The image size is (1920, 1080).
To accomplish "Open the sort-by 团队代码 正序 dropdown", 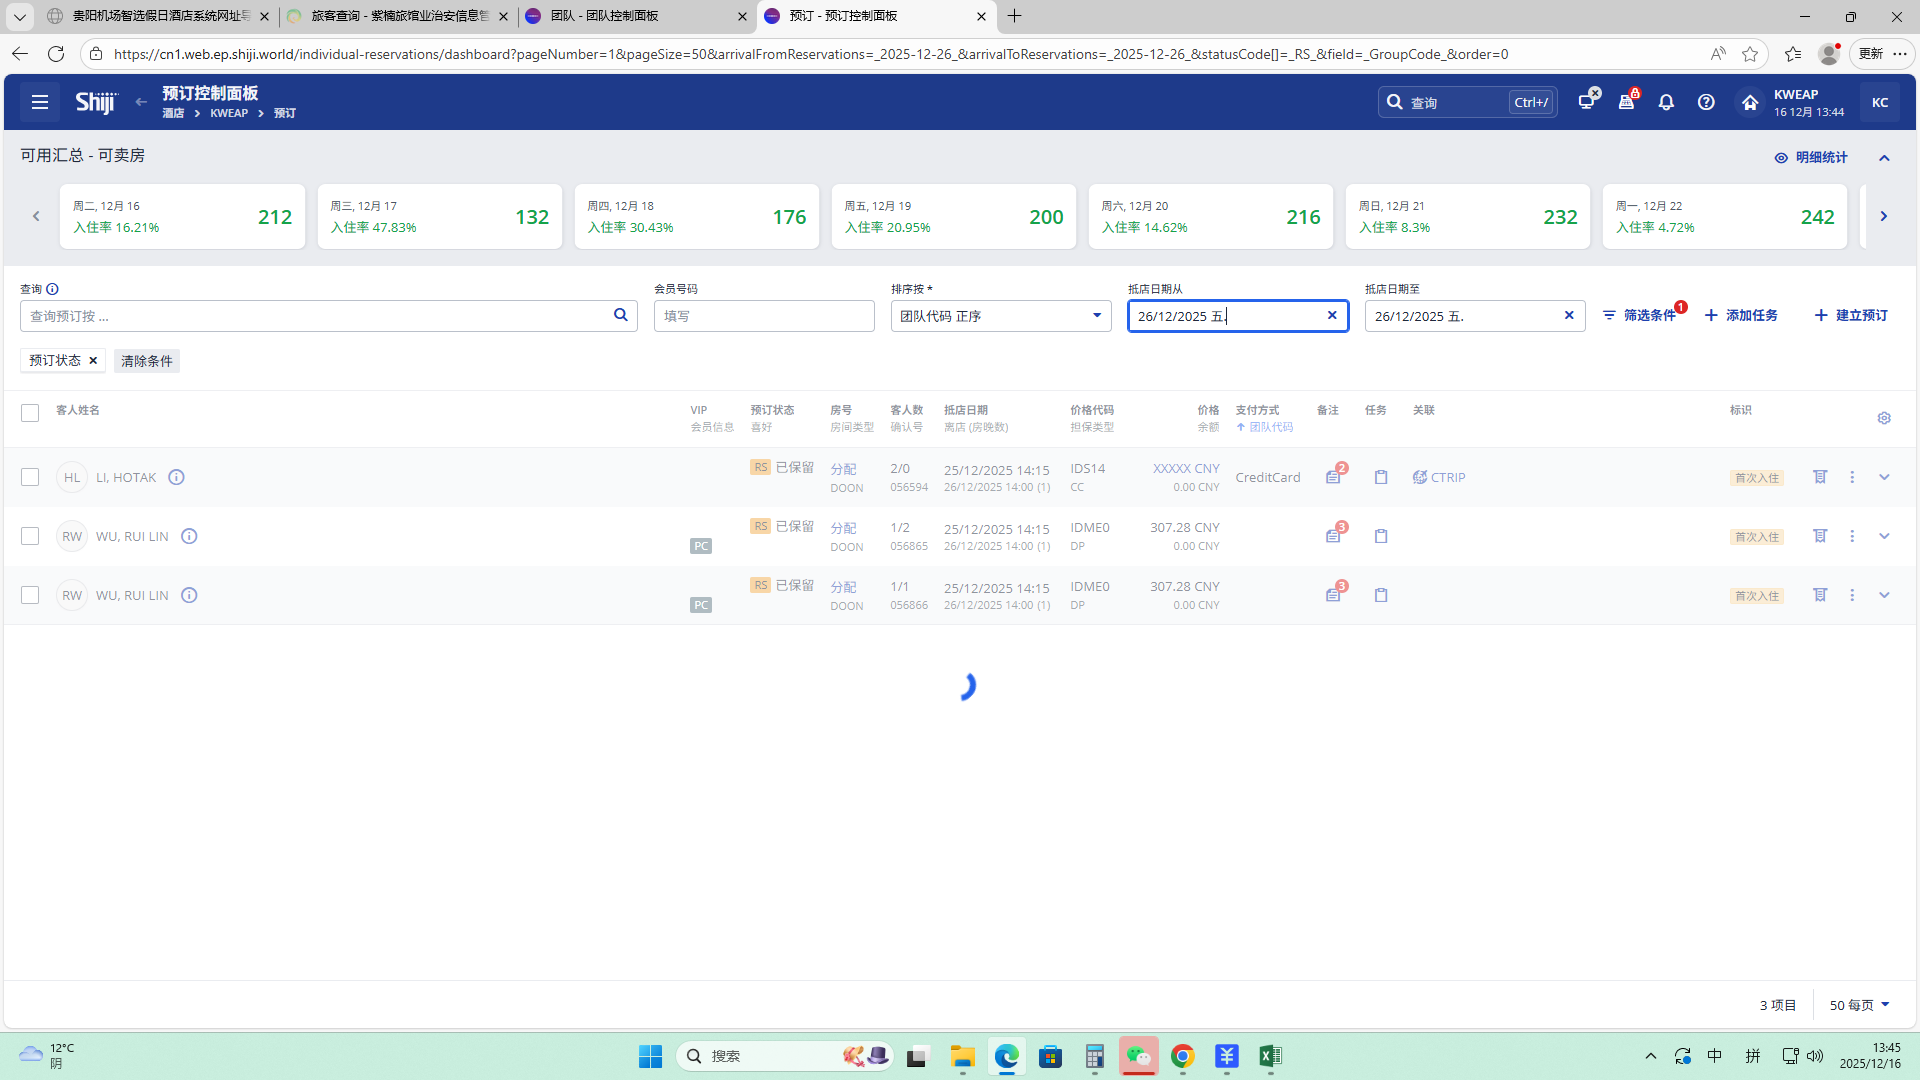I will click(1000, 316).
